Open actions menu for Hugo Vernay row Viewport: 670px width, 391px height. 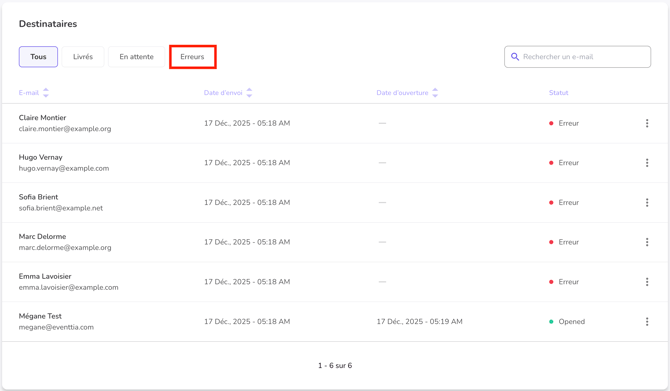(x=646, y=163)
